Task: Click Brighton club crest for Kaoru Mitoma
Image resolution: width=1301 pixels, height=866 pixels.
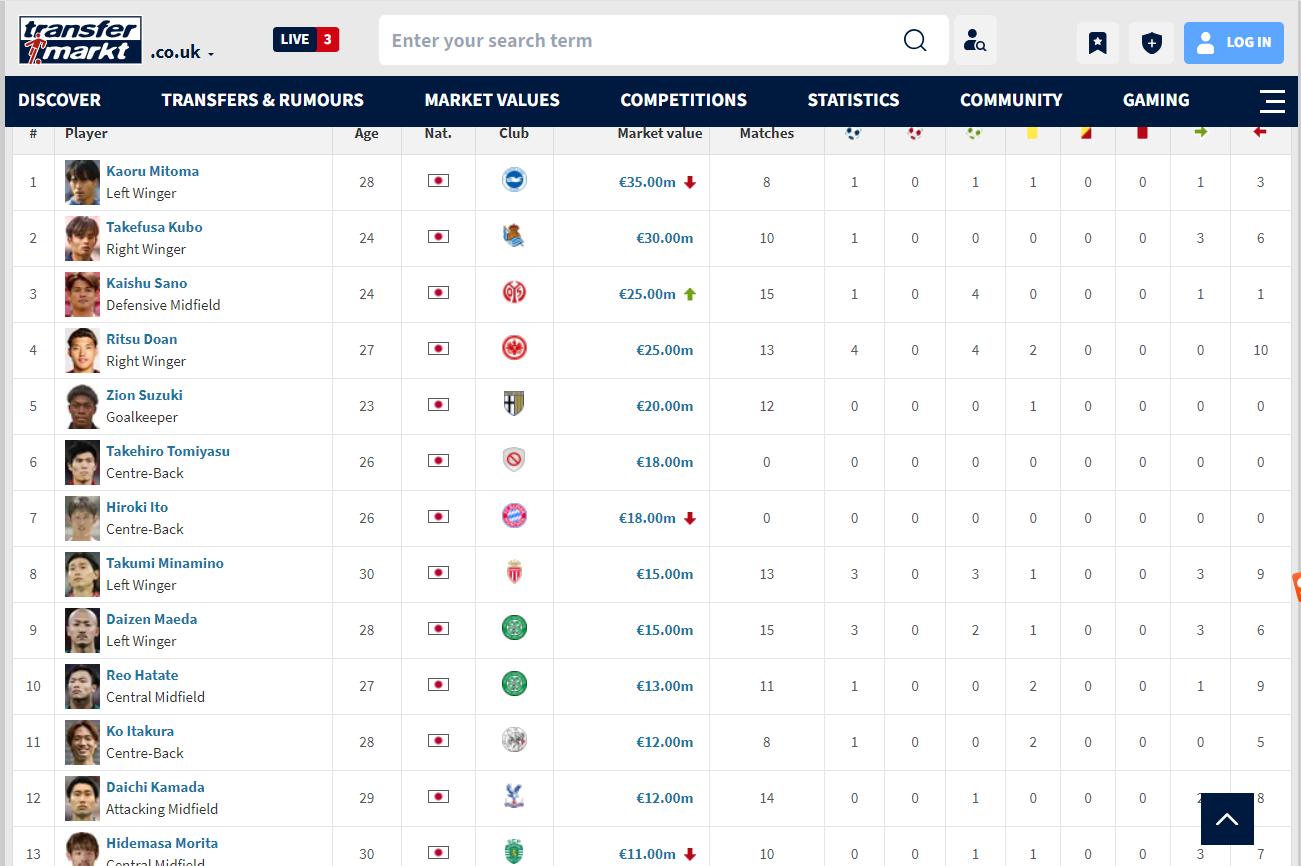Action: (514, 180)
